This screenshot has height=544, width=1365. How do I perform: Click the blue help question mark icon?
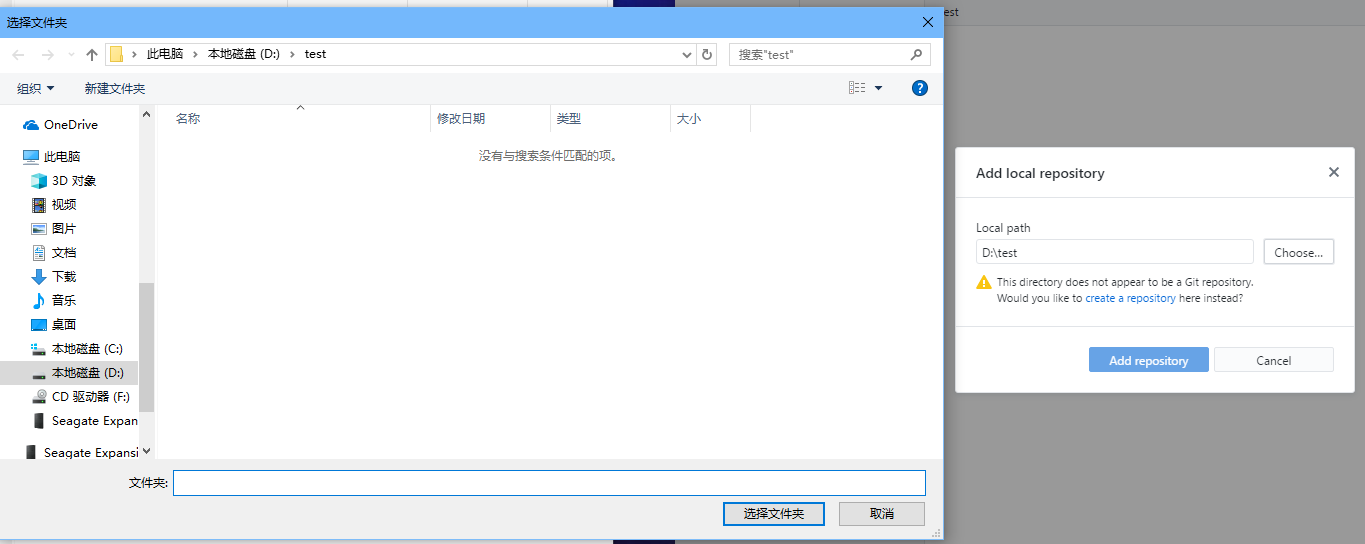click(x=920, y=88)
